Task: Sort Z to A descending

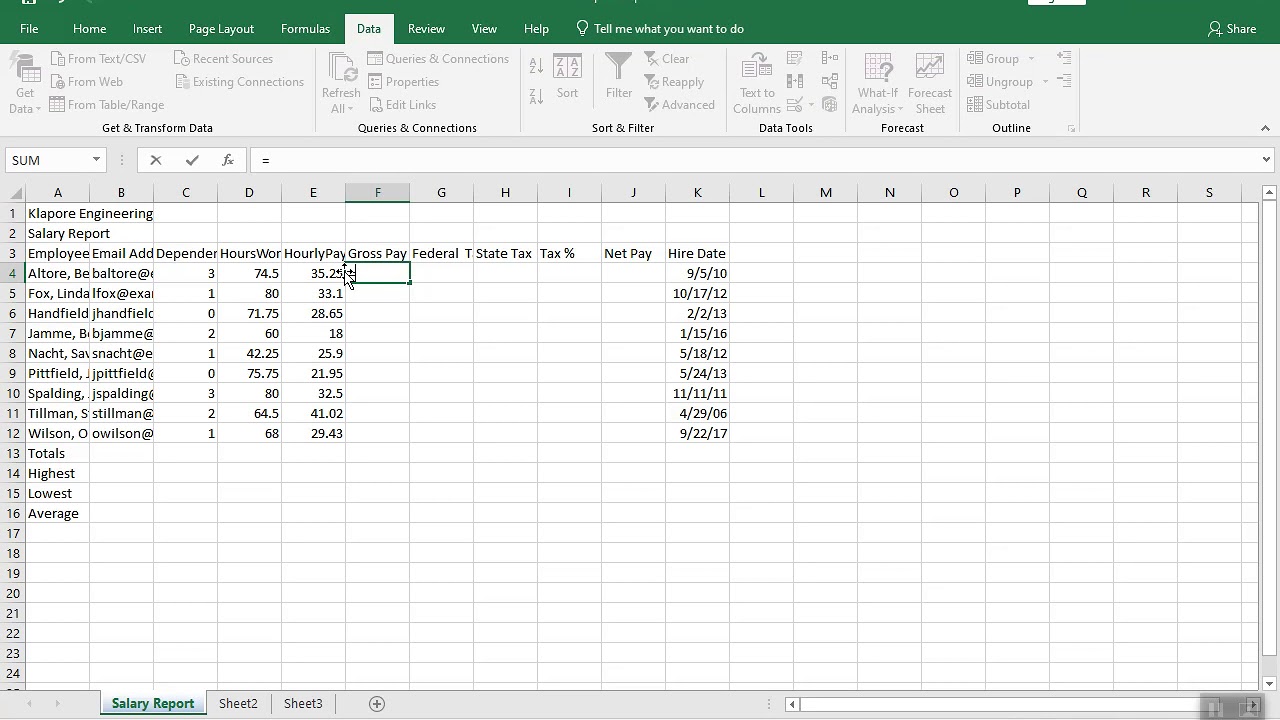Action: pos(536,95)
